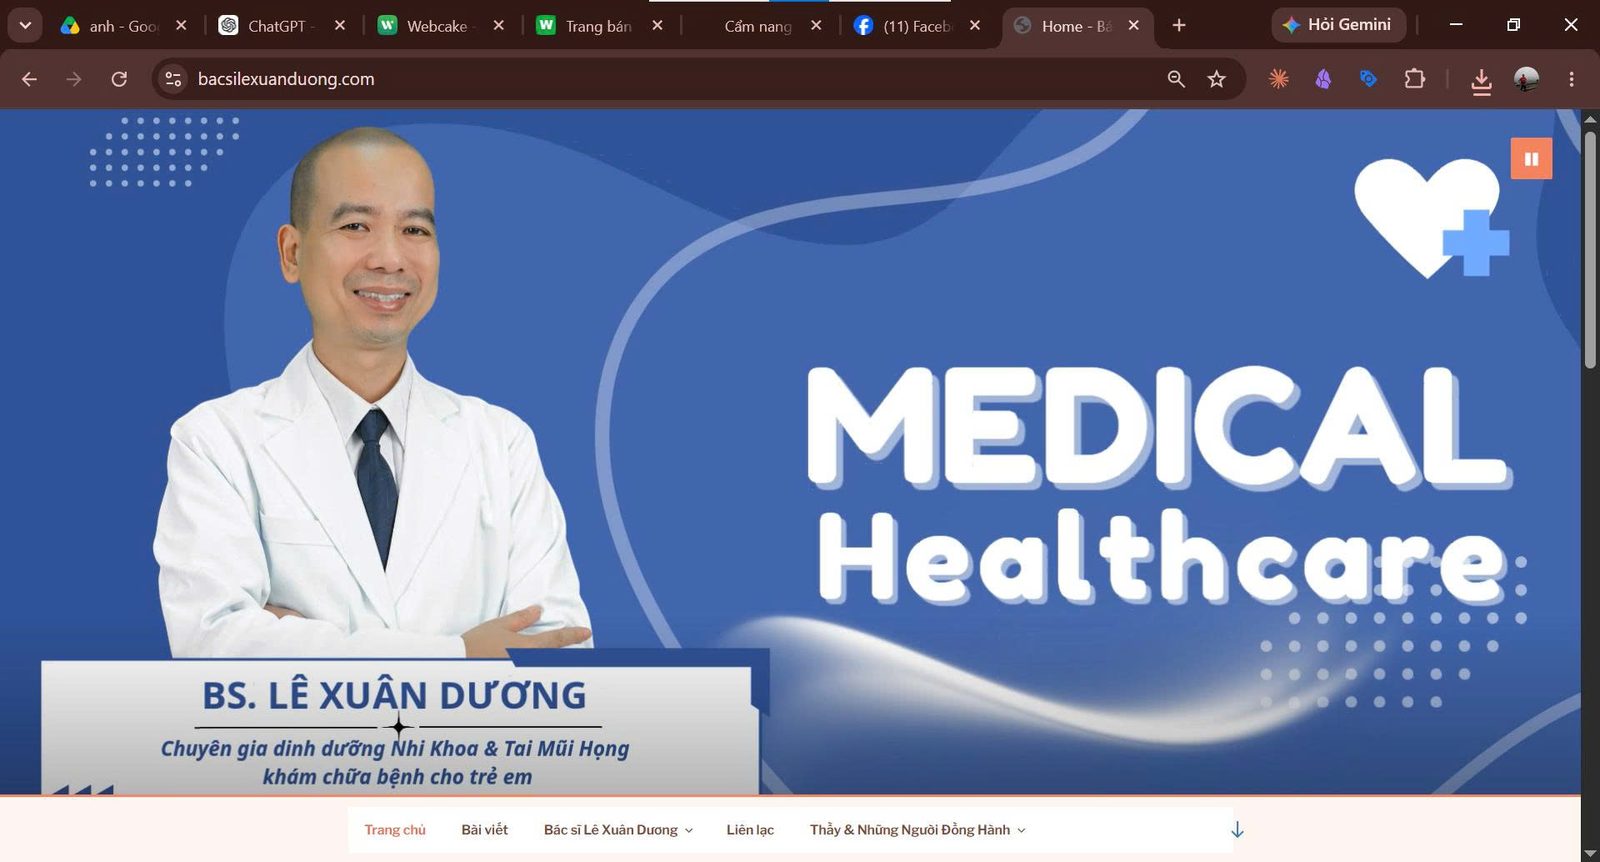
Task: Go back to previous page
Action: [x=29, y=79]
